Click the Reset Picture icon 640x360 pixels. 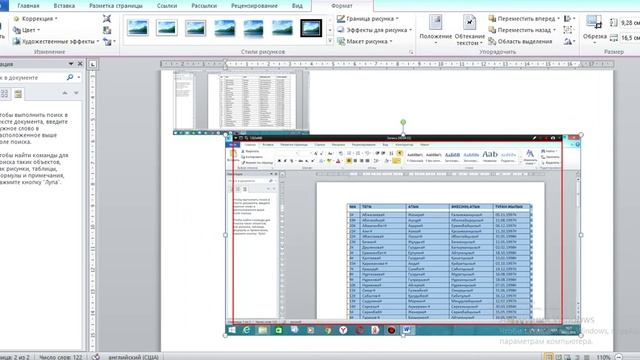(x=107, y=41)
